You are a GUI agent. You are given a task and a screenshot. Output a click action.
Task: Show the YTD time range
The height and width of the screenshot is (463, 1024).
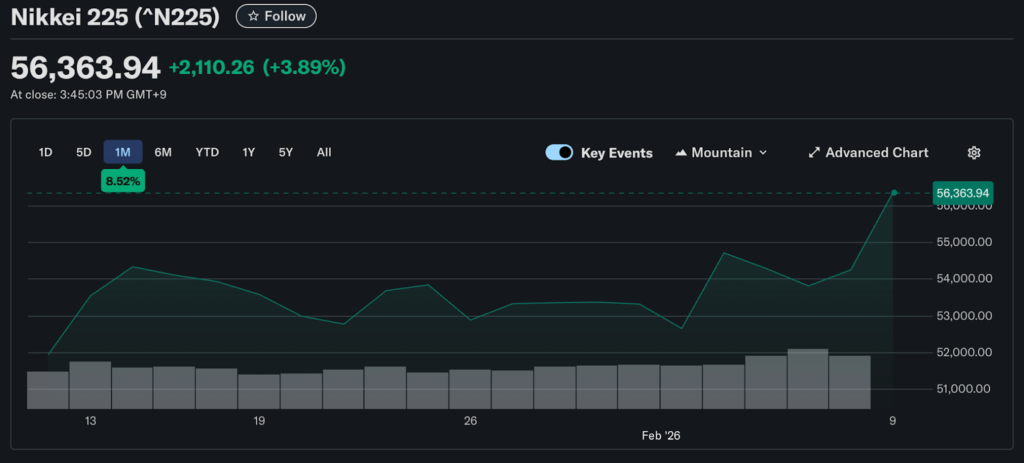207,153
